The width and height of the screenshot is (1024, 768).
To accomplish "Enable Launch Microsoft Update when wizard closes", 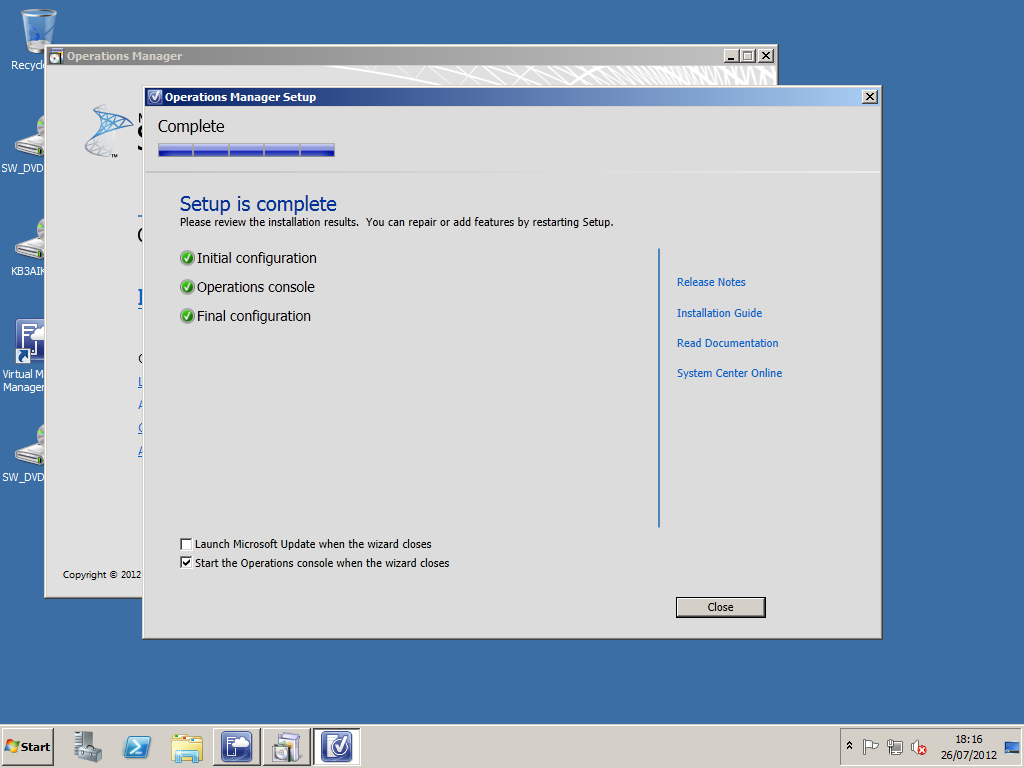I will pyautogui.click(x=186, y=544).
